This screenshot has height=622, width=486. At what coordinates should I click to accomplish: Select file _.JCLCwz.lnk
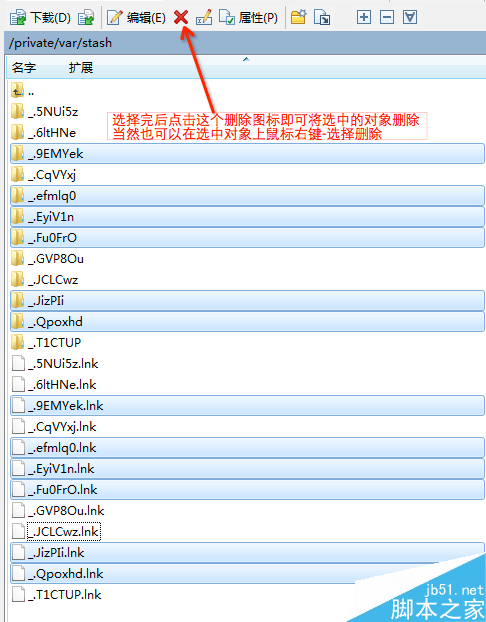coord(56,532)
